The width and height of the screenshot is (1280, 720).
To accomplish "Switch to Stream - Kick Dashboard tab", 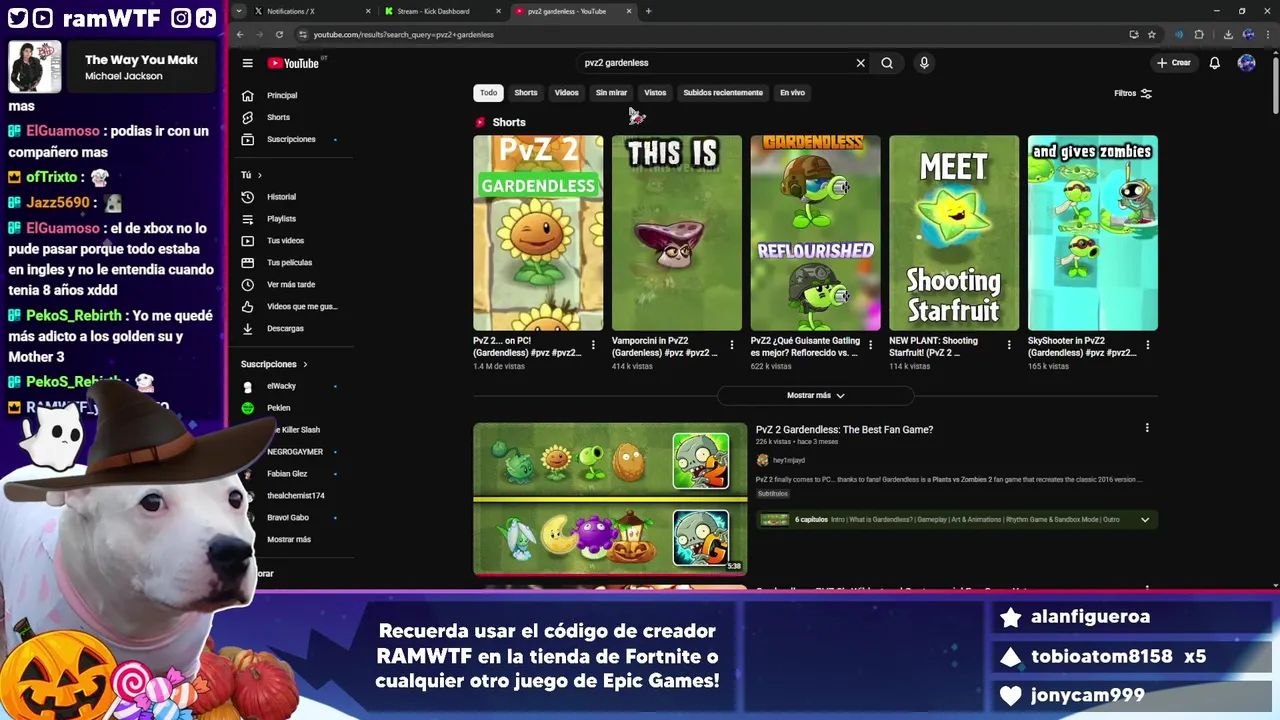I will (440, 11).
